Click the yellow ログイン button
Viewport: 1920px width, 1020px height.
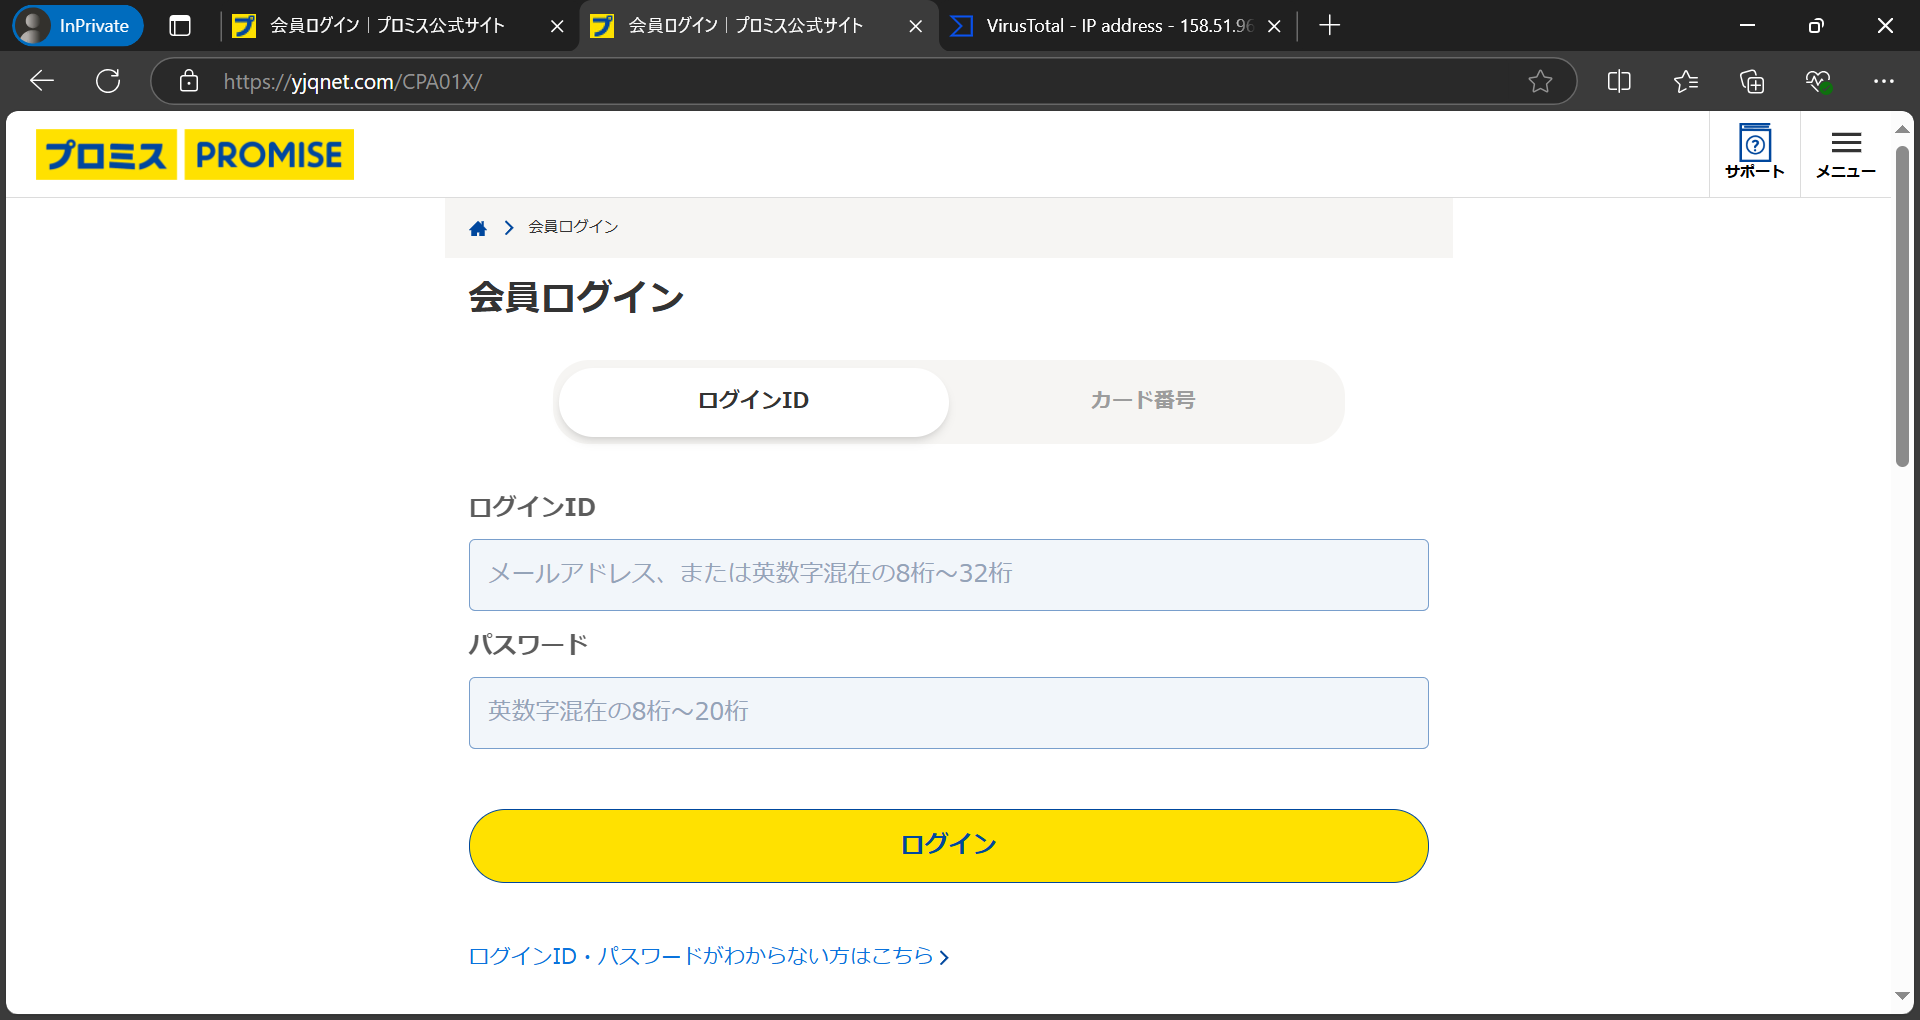pyautogui.click(x=948, y=846)
